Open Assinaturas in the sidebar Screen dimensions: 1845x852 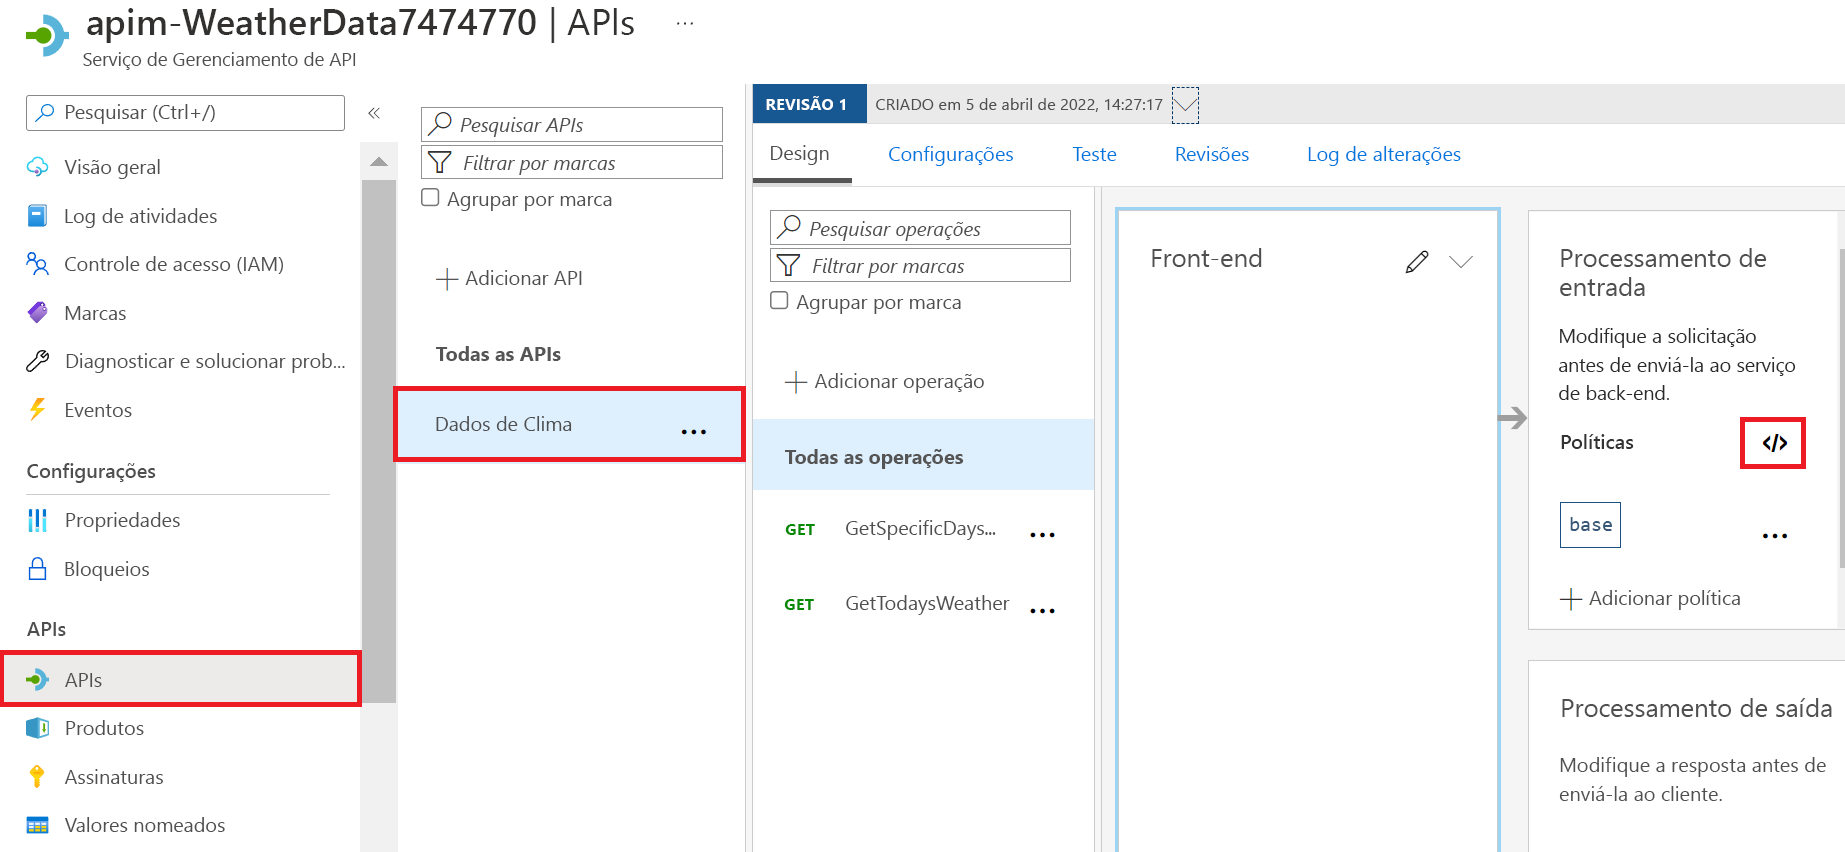coord(114,777)
